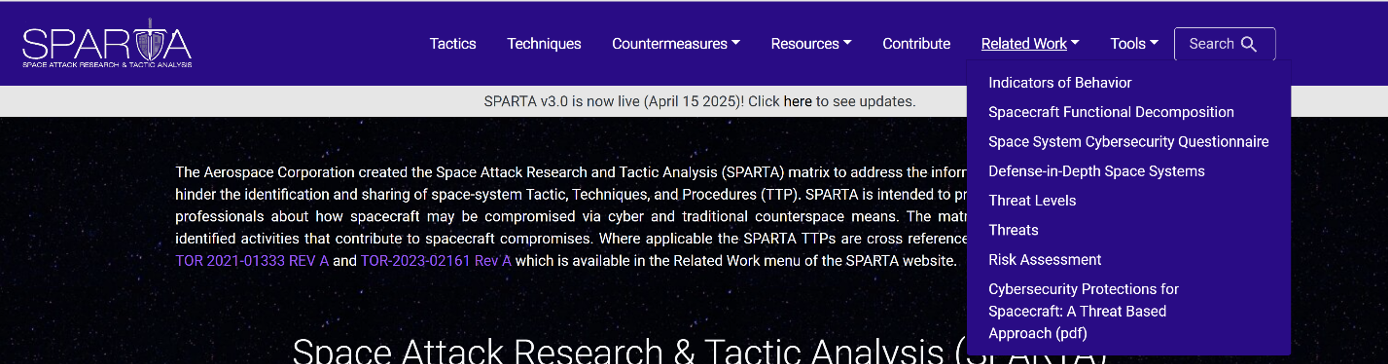Open the Techniques page
This screenshot has width=1388, height=364.
pyautogui.click(x=544, y=44)
